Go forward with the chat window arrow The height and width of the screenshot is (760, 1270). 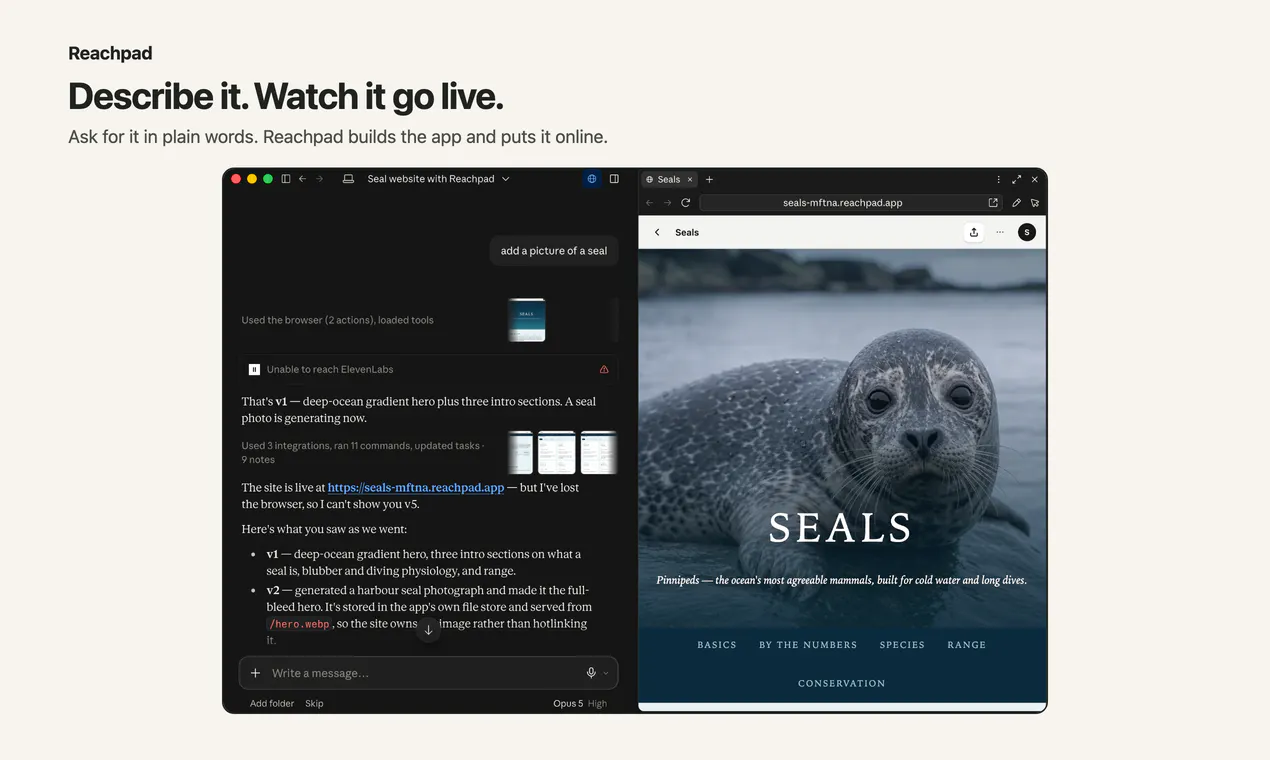click(x=320, y=179)
